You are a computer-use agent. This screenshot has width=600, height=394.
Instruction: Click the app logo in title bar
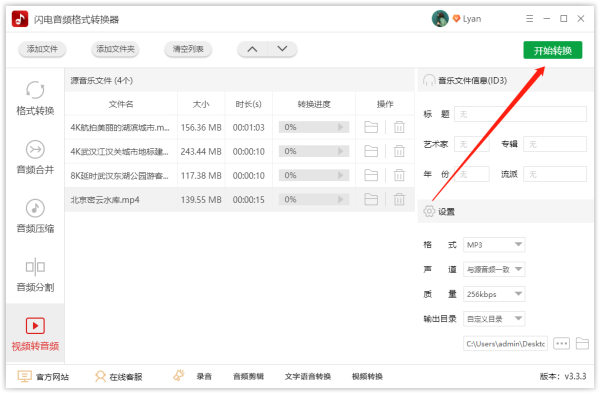pos(20,18)
